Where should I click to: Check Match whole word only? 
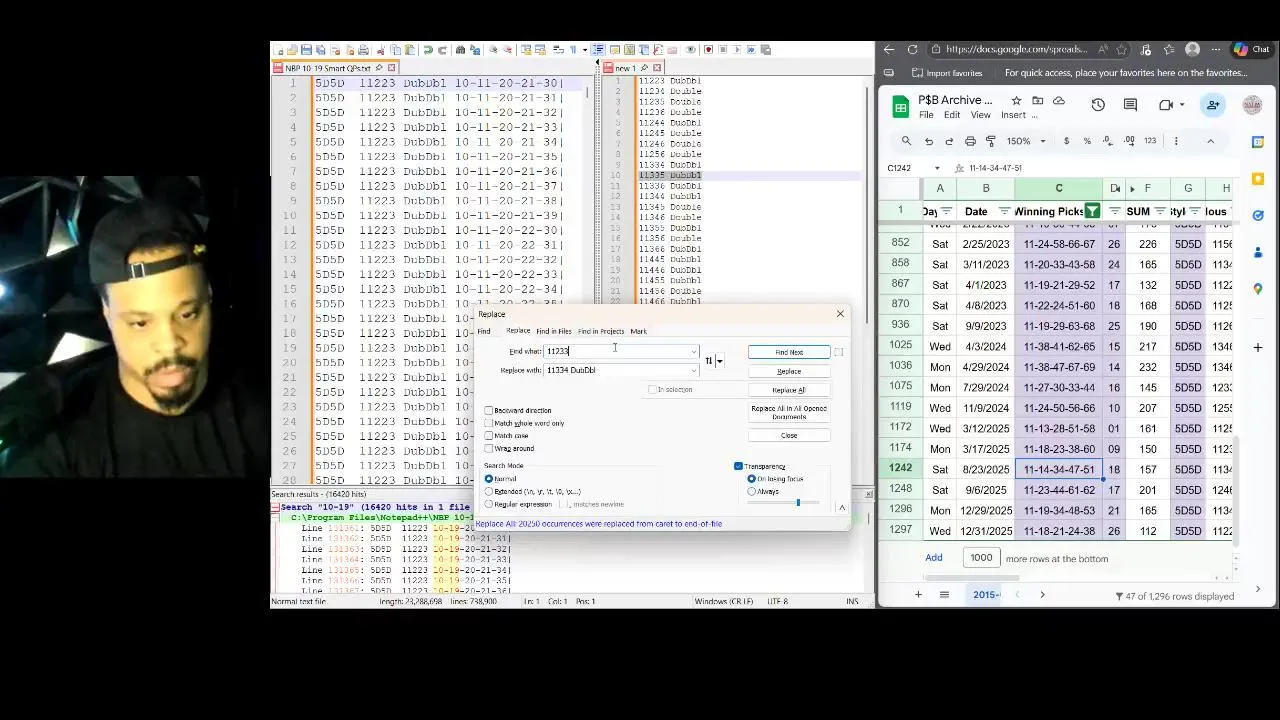click(x=489, y=423)
